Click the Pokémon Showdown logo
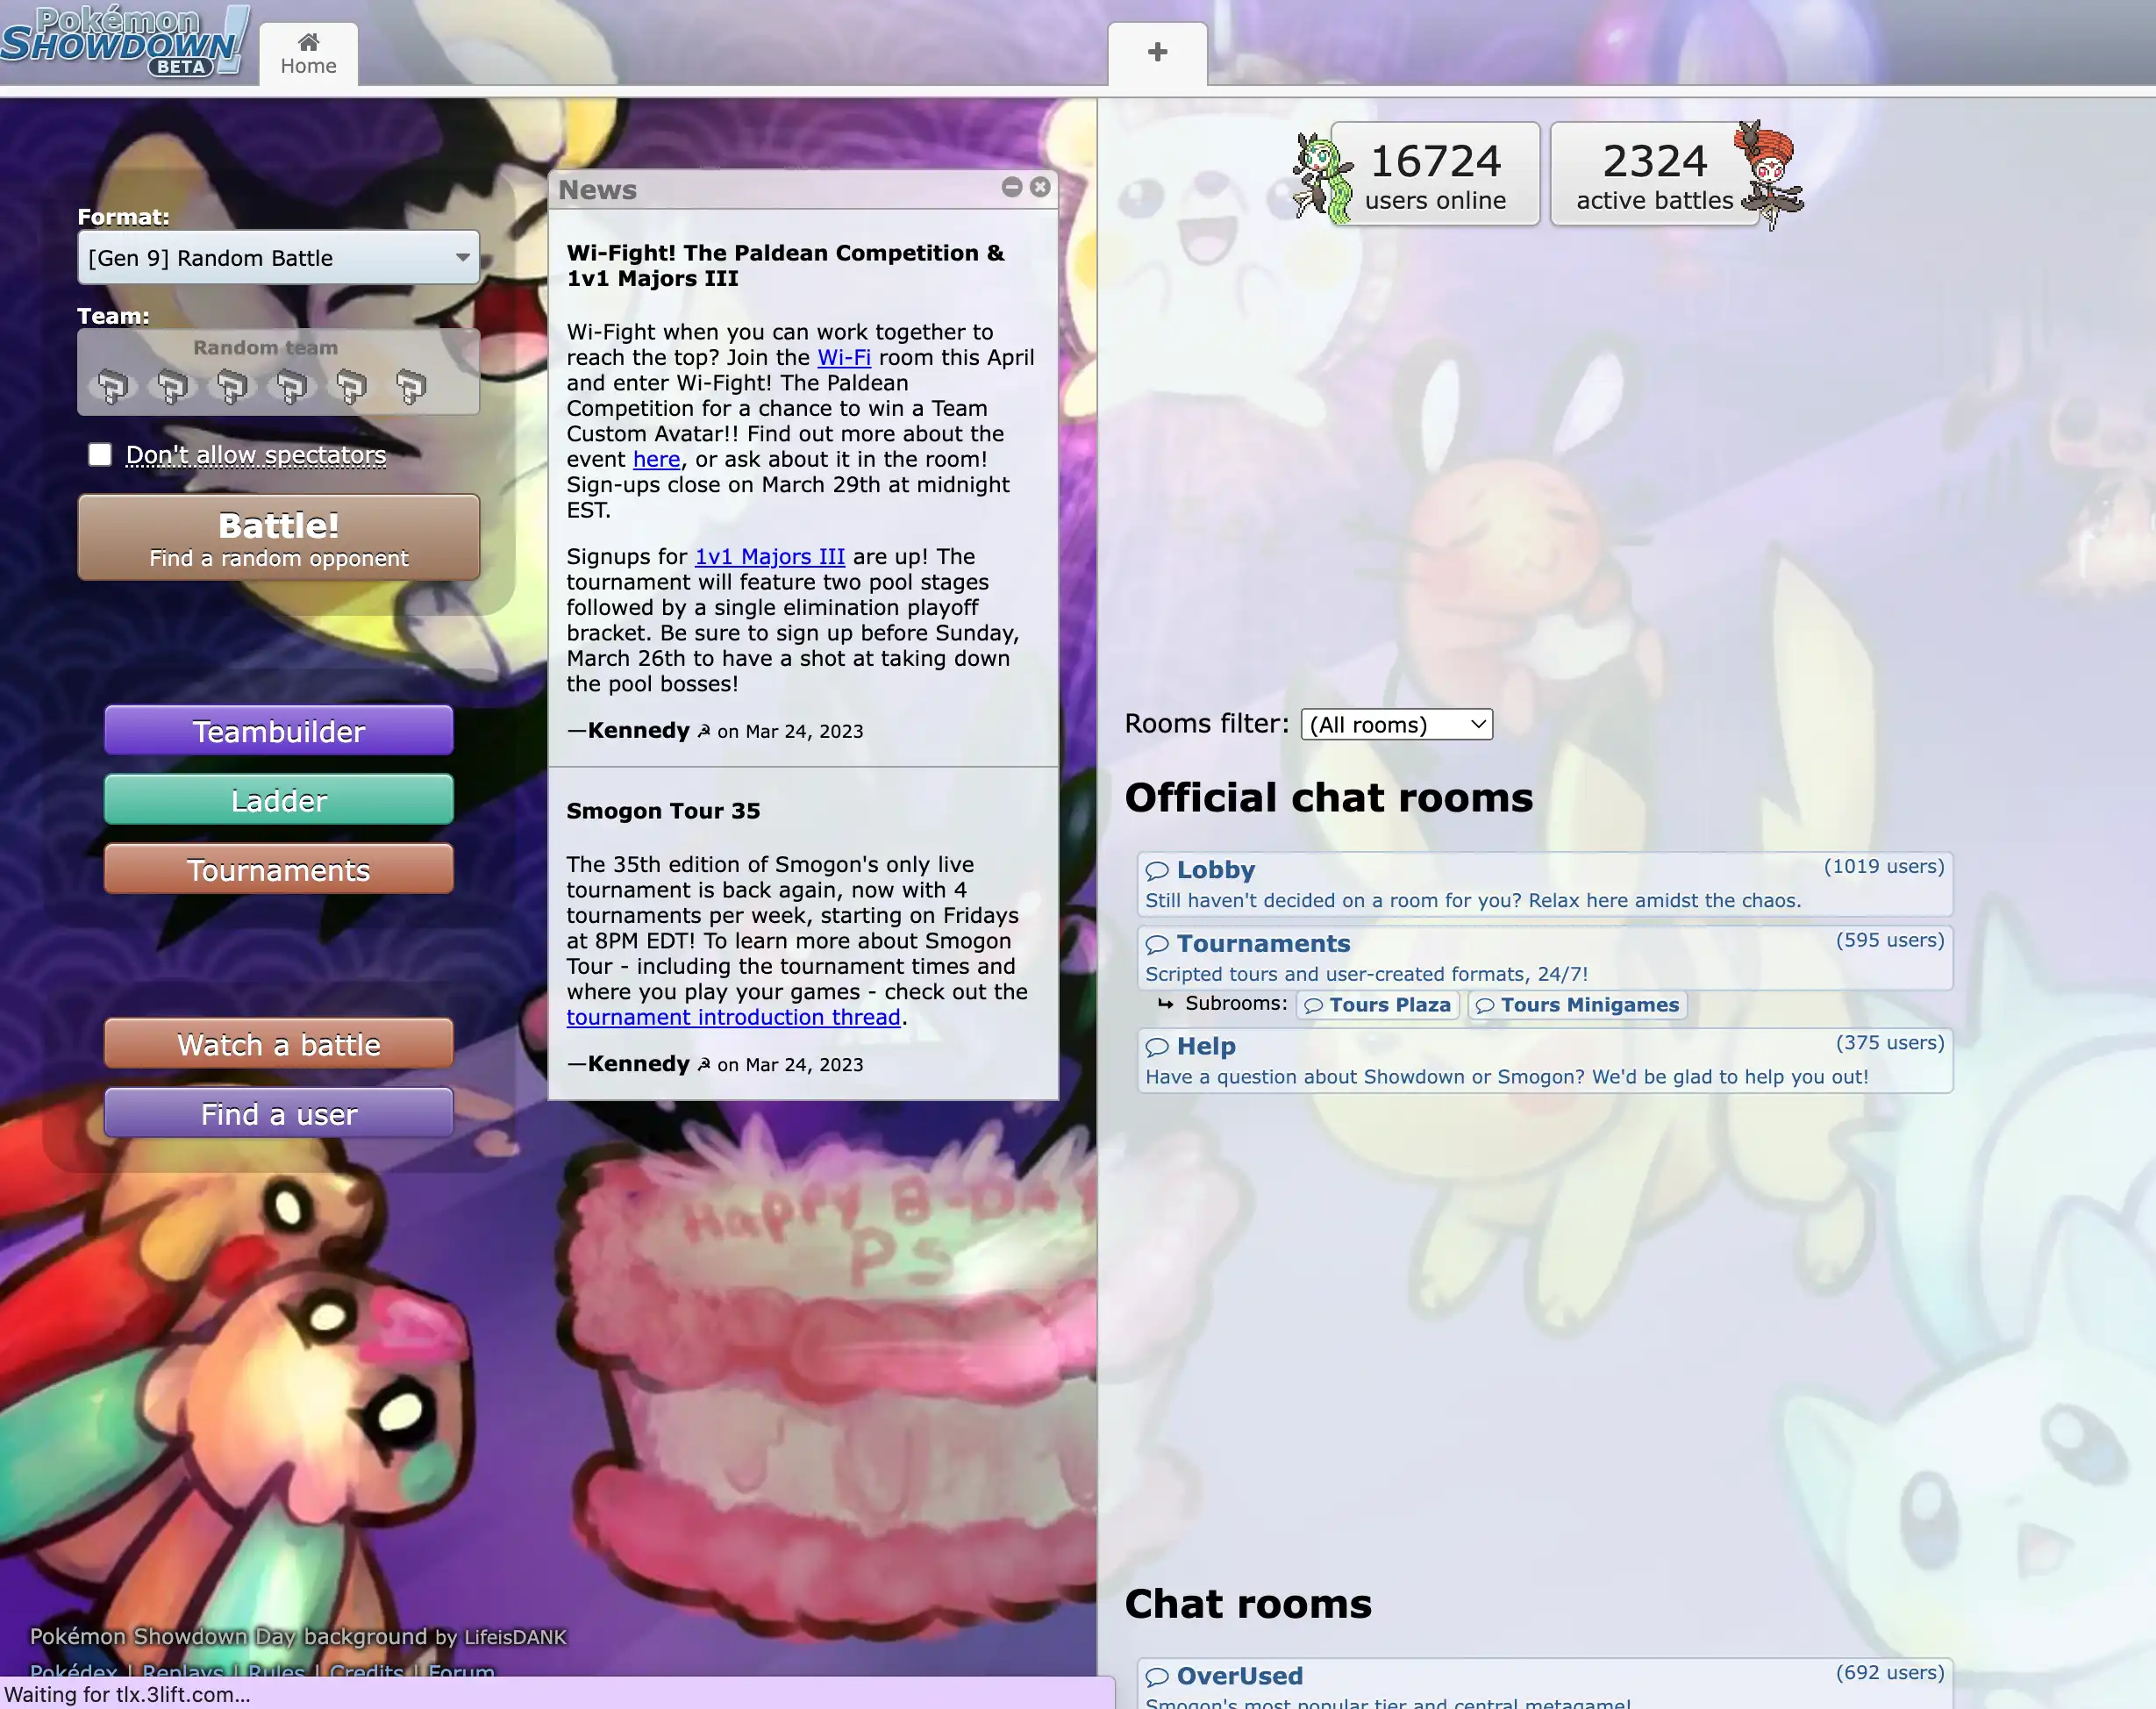 [x=124, y=41]
